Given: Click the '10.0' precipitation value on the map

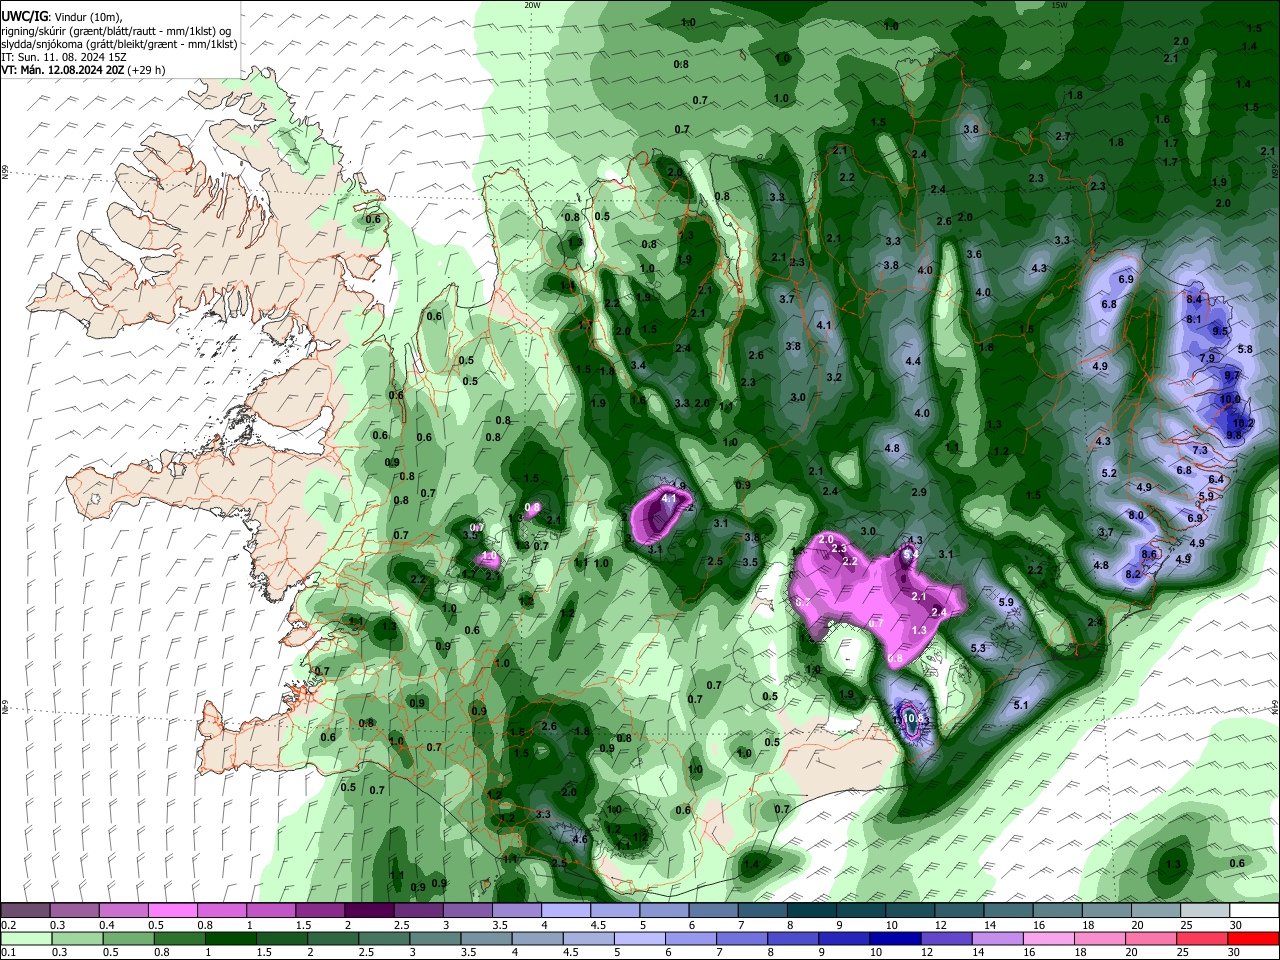Looking at the screenshot, I should point(1230,399).
